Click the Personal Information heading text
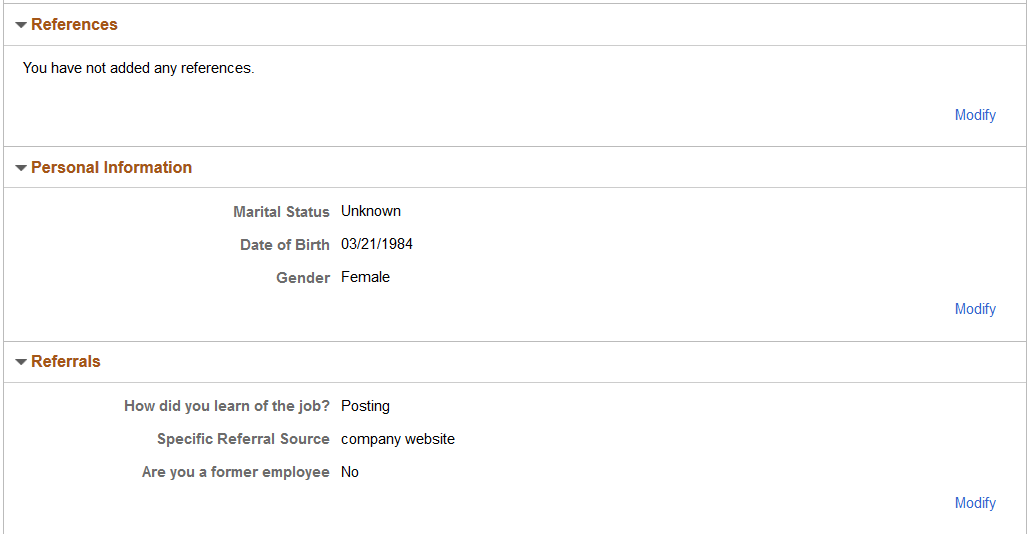The image size is (1031, 534). pyautogui.click(x=111, y=168)
